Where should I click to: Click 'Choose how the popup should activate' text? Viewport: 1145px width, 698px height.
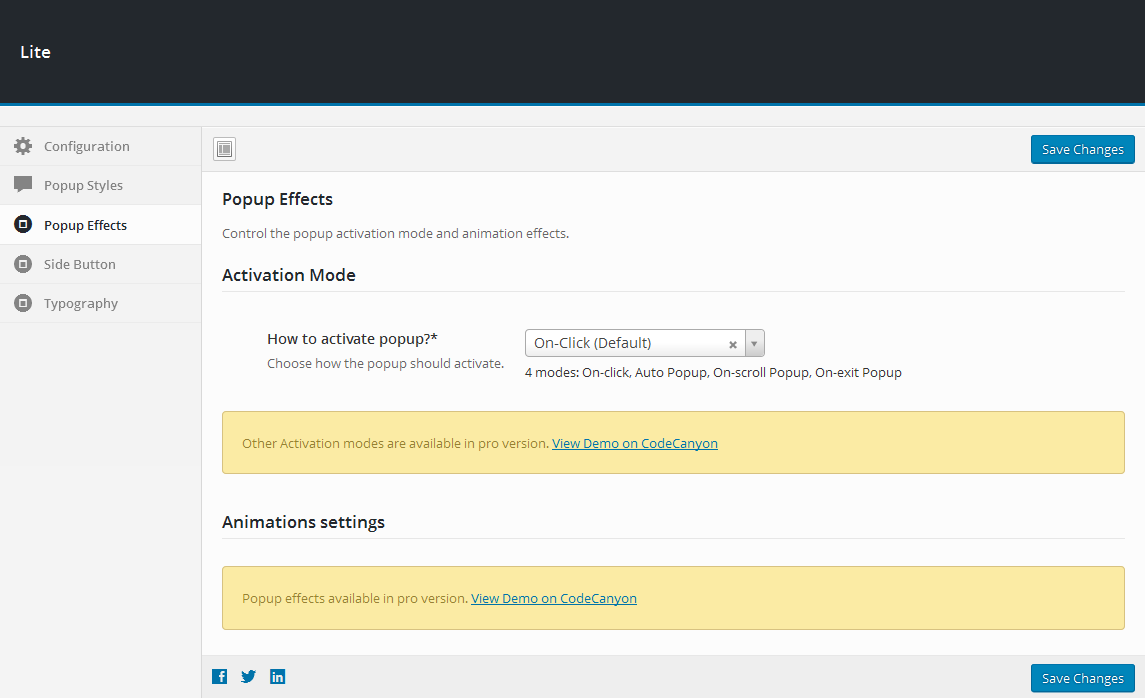[385, 364]
